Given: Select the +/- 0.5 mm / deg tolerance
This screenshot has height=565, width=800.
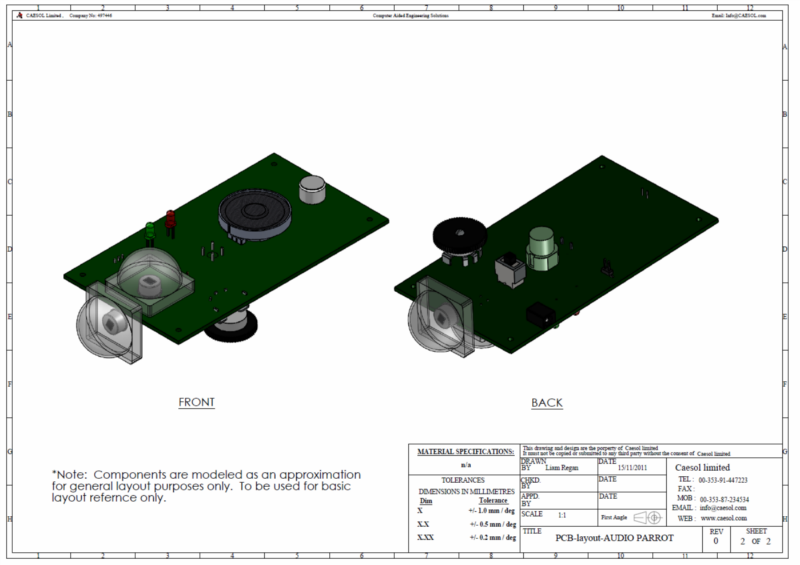Looking at the screenshot, I should tap(493, 524).
